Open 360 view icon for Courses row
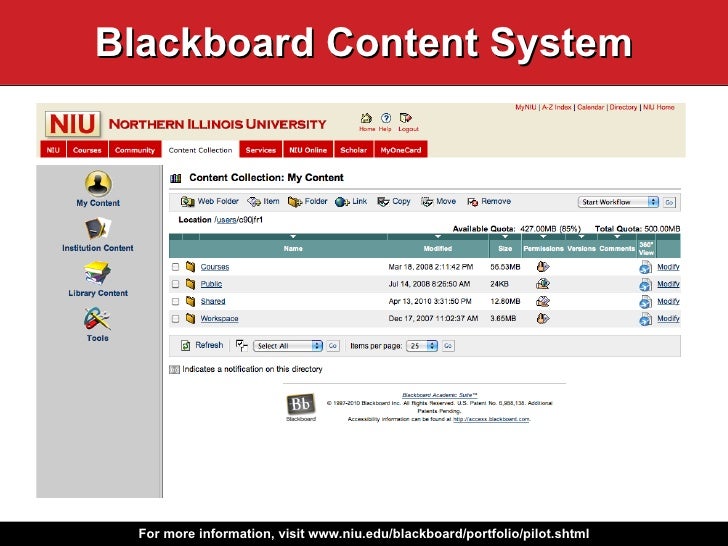 645,267
